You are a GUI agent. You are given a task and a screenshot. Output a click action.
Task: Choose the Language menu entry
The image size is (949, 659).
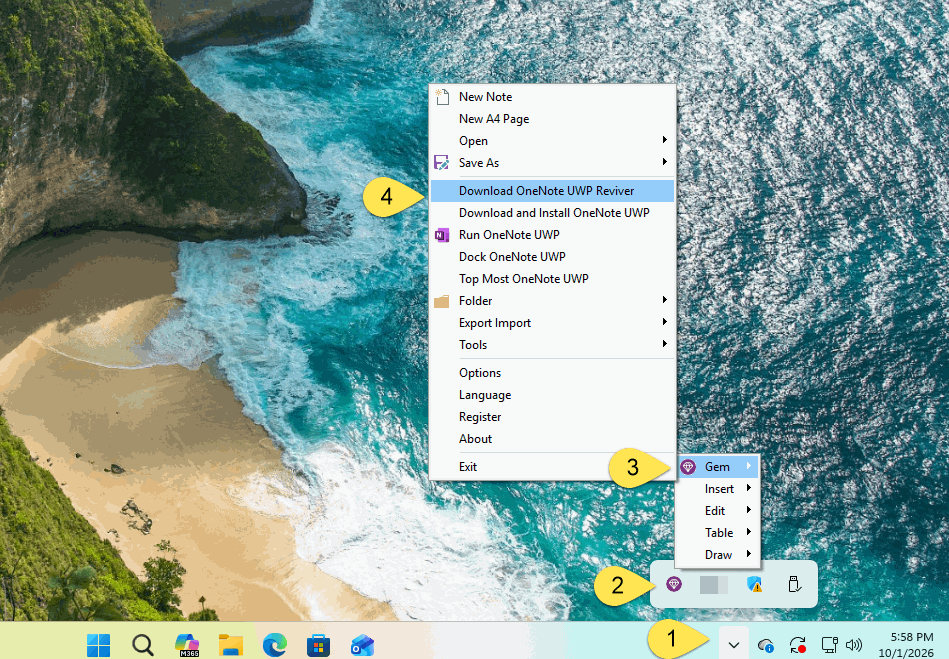[x=552, y=395]
